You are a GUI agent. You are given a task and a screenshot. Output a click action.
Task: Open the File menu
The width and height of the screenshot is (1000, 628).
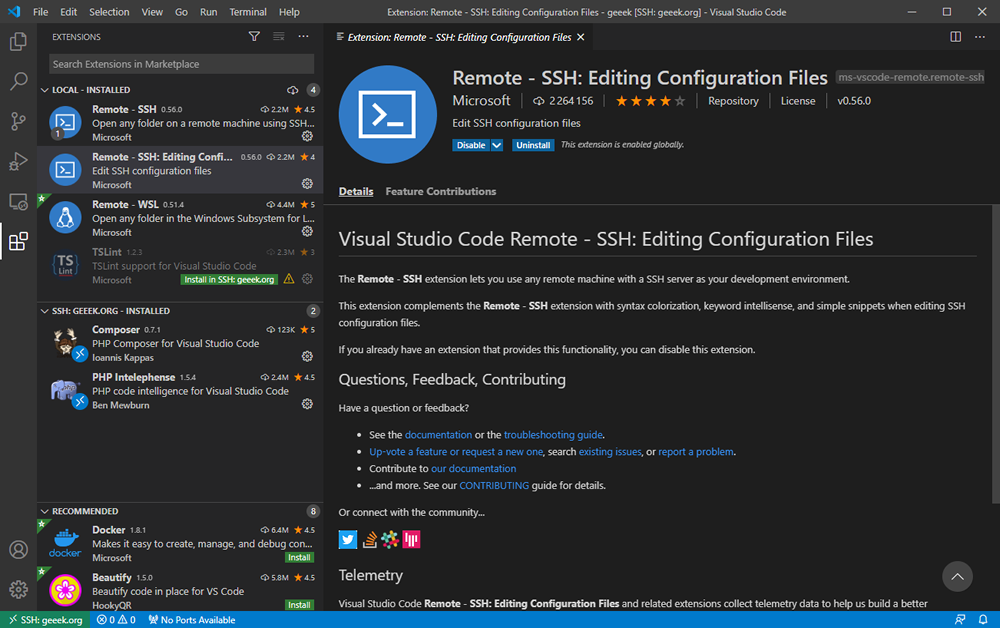pyautogui.click(x=40, y=11)
